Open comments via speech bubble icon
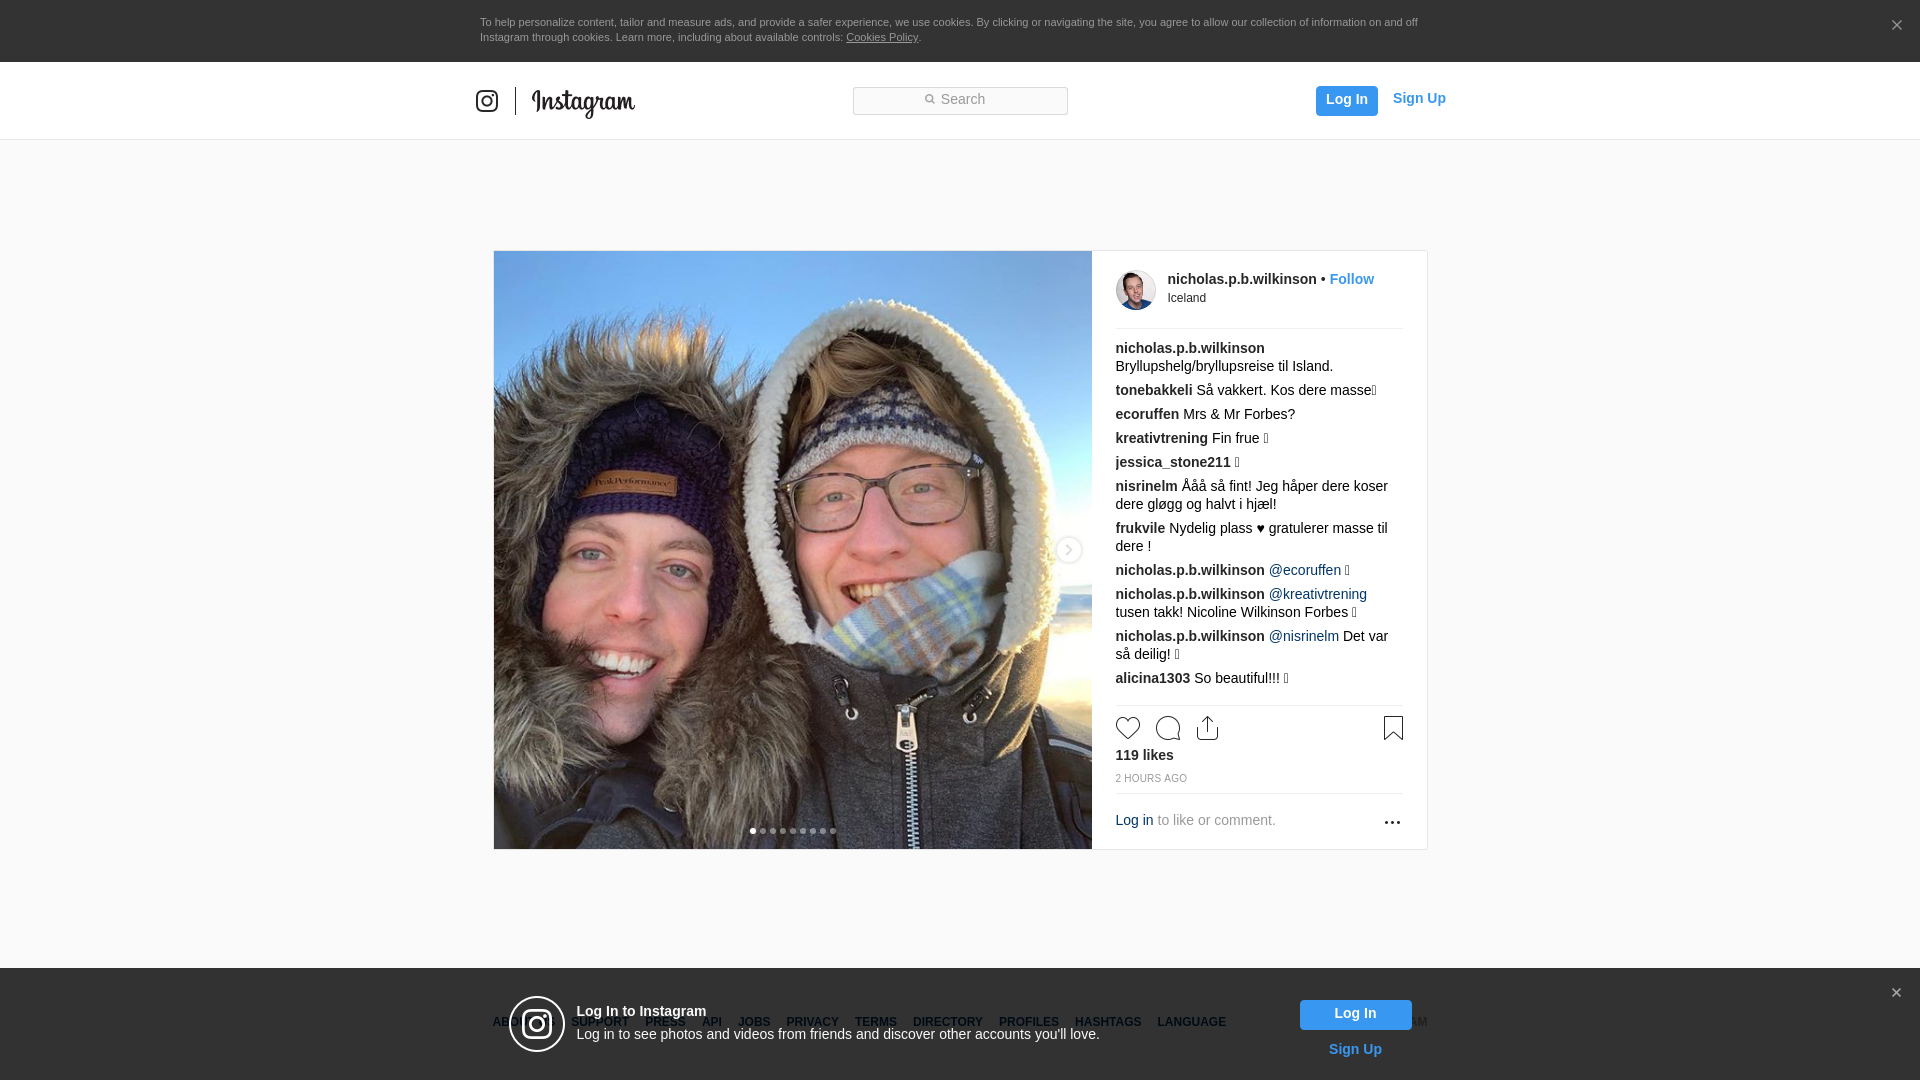Screen dimensions: 1920x1080 tap(1168, 728)
